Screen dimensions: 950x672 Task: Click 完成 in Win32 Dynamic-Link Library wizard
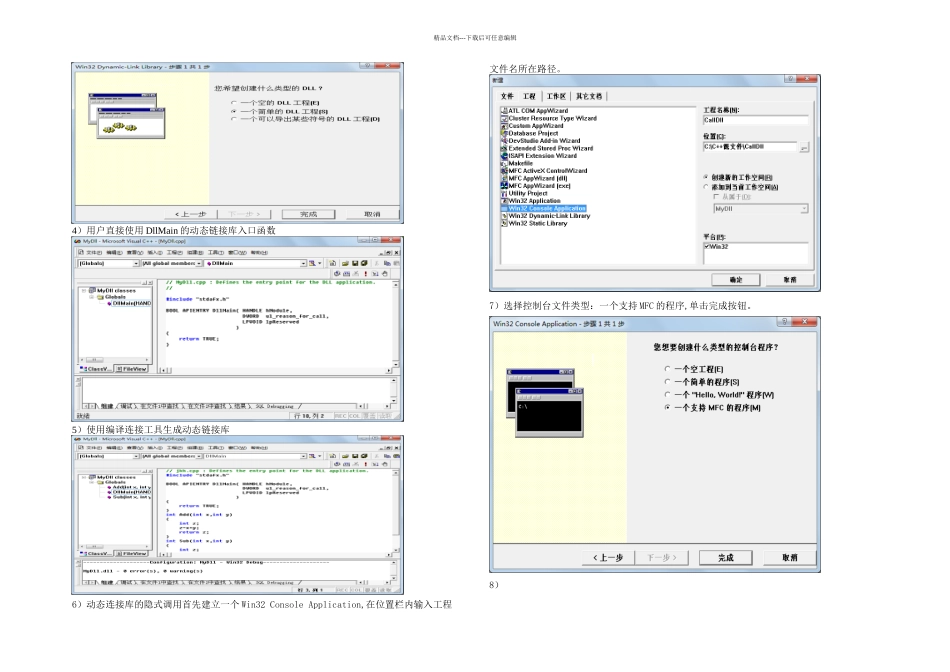coord(308,214)
